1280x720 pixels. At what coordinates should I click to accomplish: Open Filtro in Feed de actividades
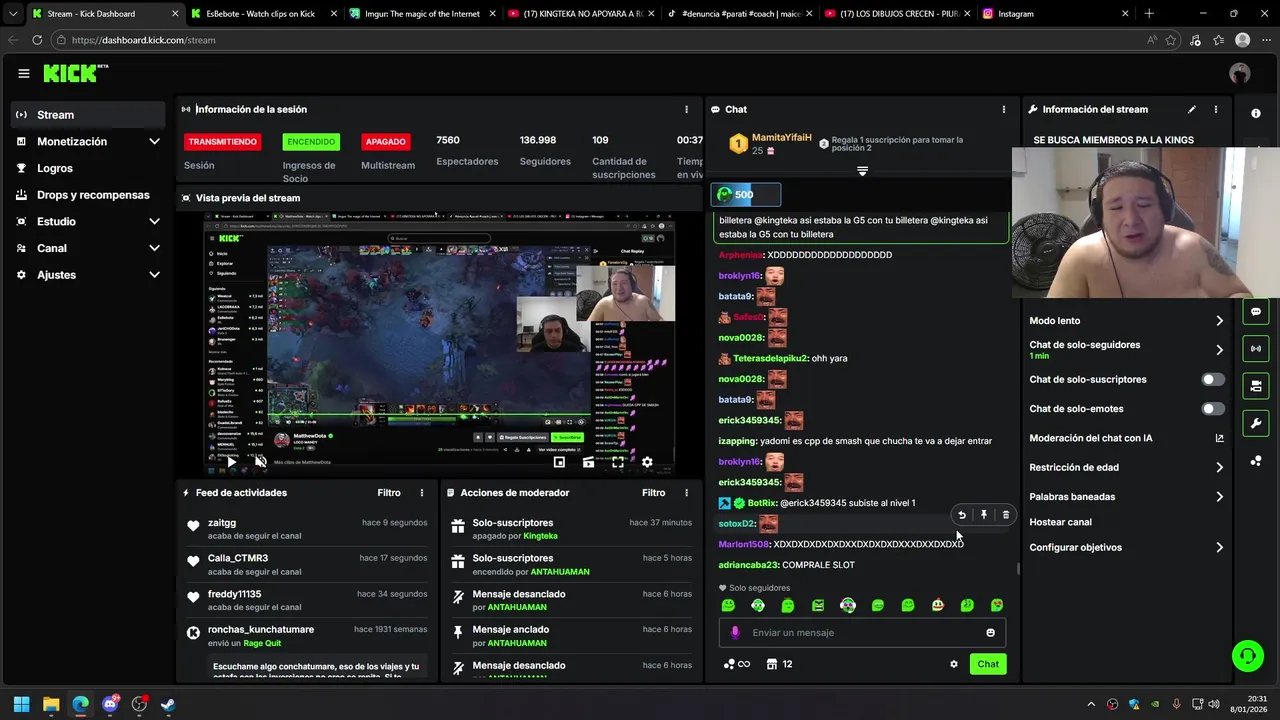[389, 493]
